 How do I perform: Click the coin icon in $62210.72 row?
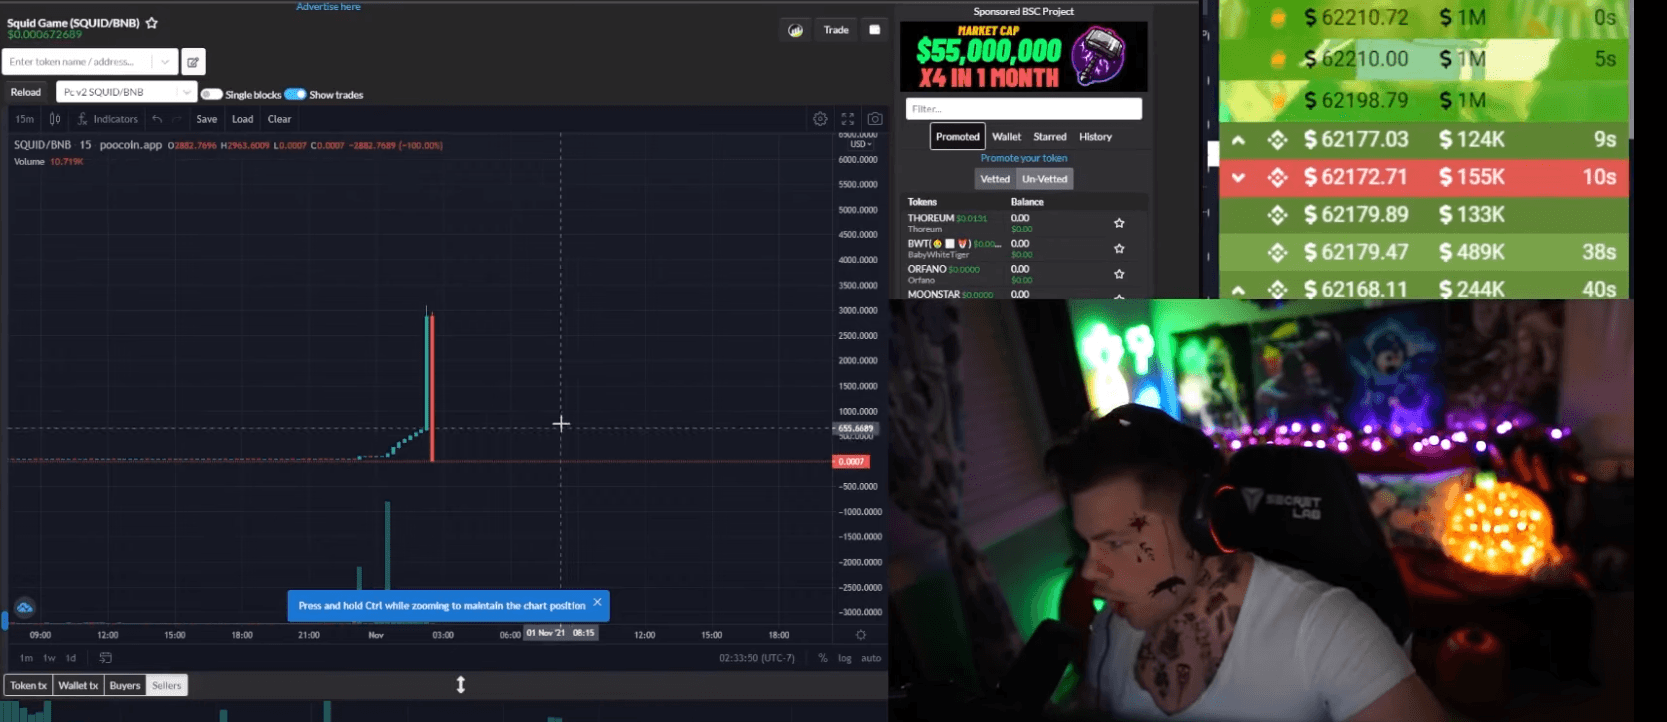point(1277,18)
